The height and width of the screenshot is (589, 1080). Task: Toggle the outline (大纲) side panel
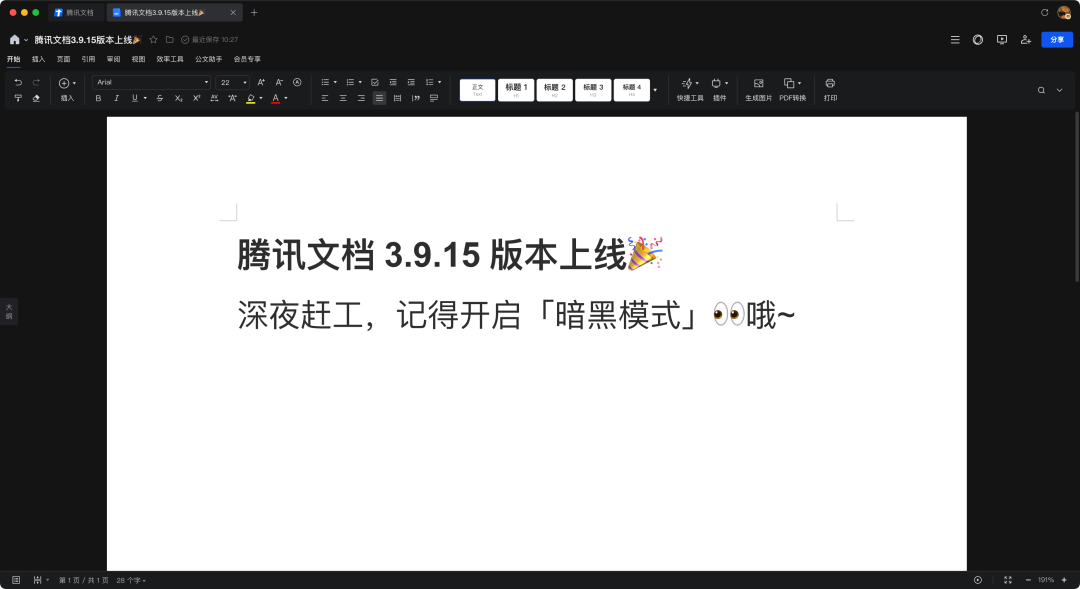[x=9, y=311]
